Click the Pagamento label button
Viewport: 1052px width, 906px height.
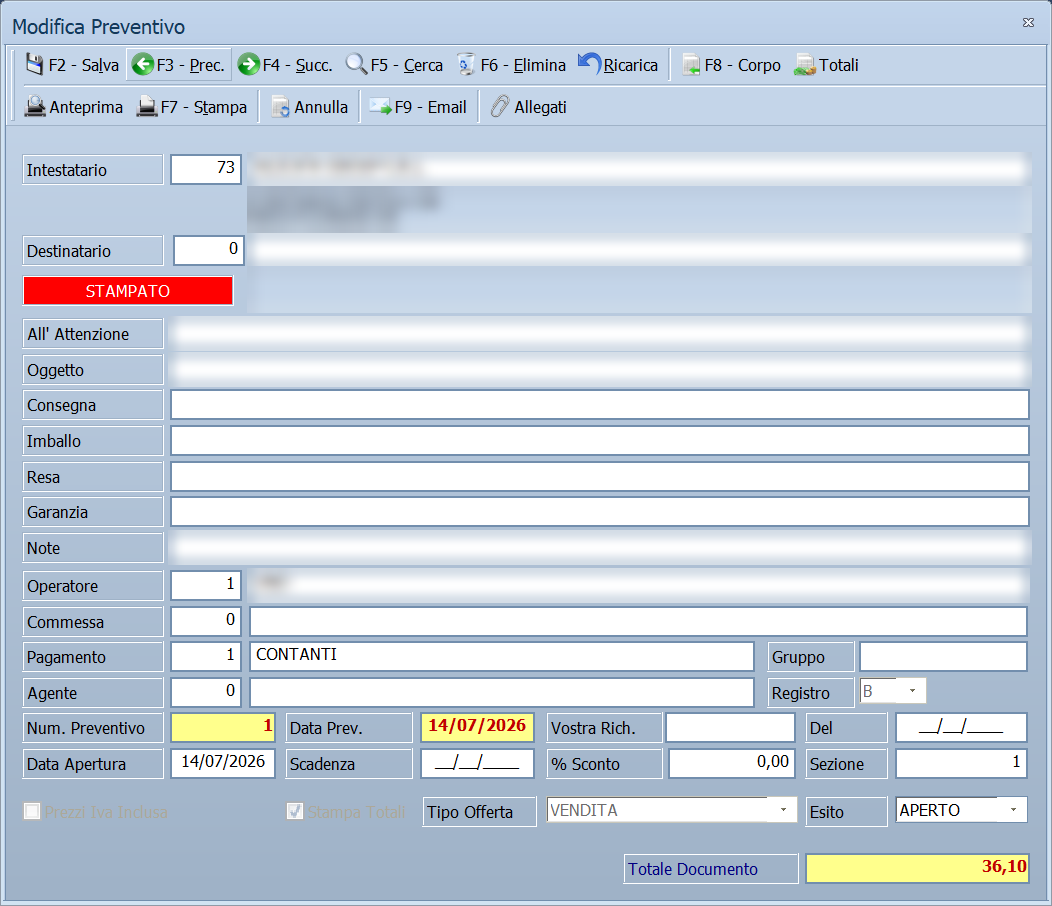93,657
